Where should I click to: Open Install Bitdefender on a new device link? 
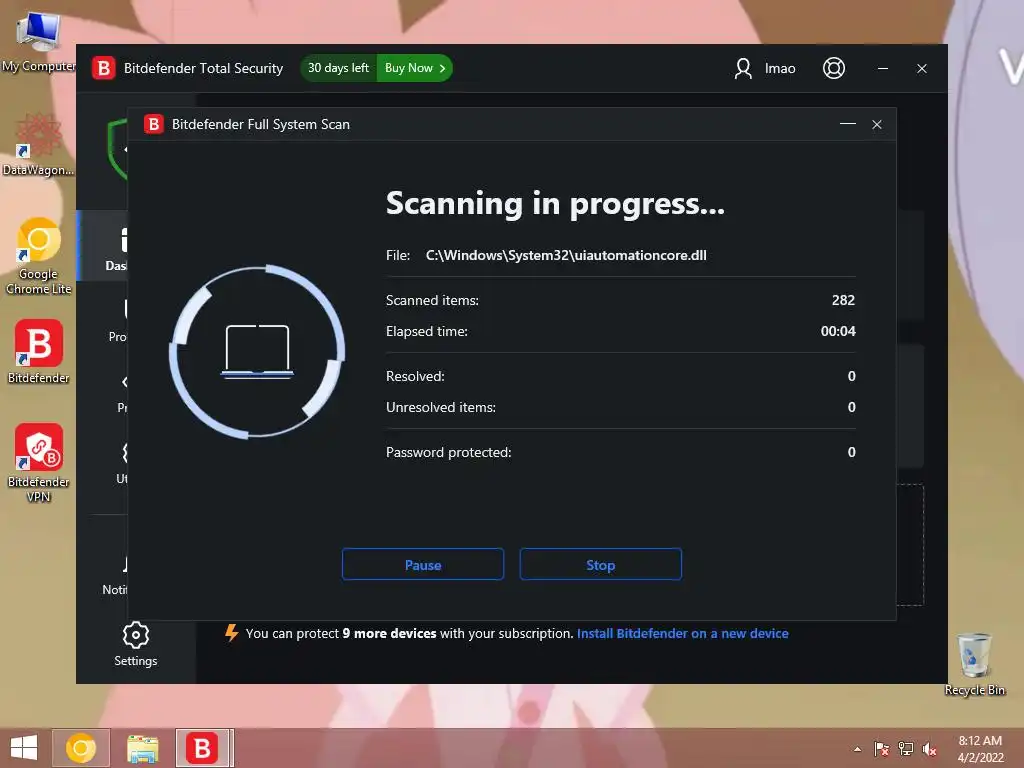coord(682,633)
